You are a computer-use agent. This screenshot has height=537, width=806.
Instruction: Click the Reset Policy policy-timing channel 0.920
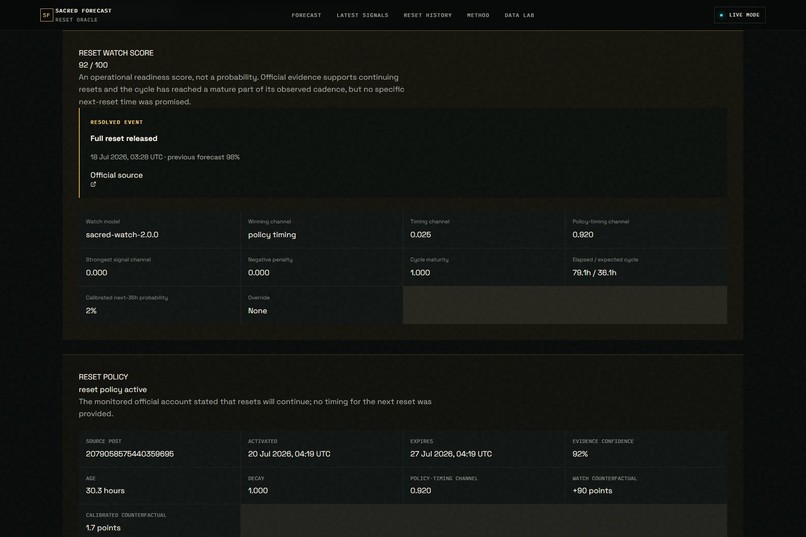tap(420, 491)
